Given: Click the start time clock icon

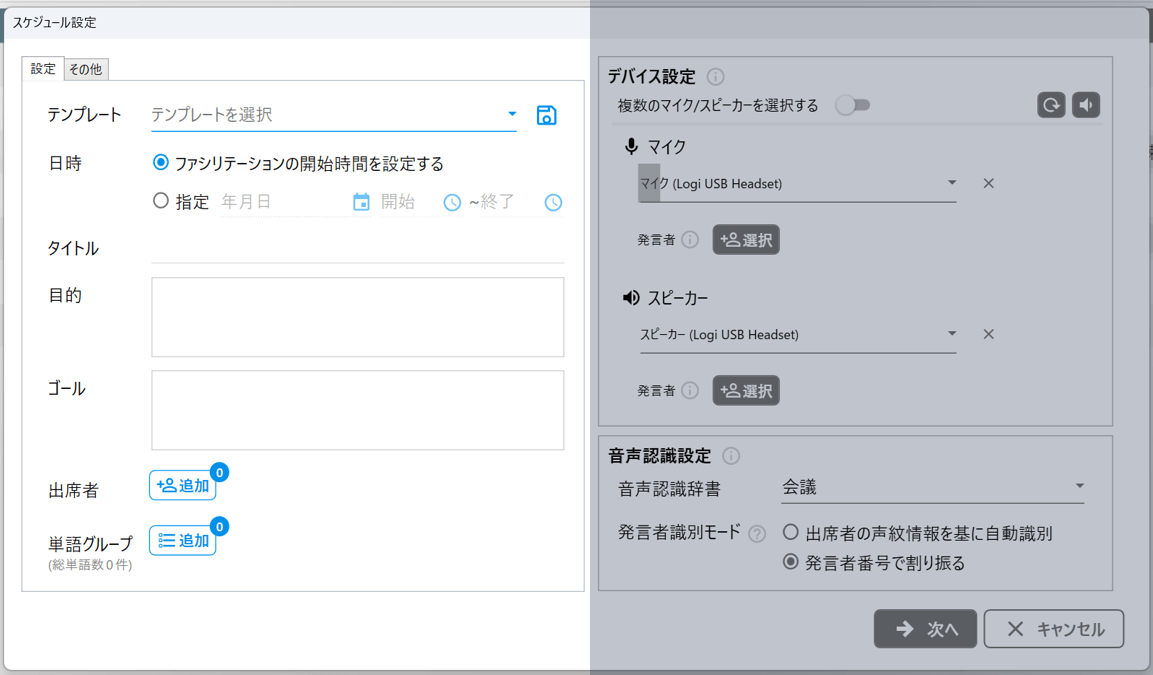Looking at the screenshot, I should [x=452, y=202].
